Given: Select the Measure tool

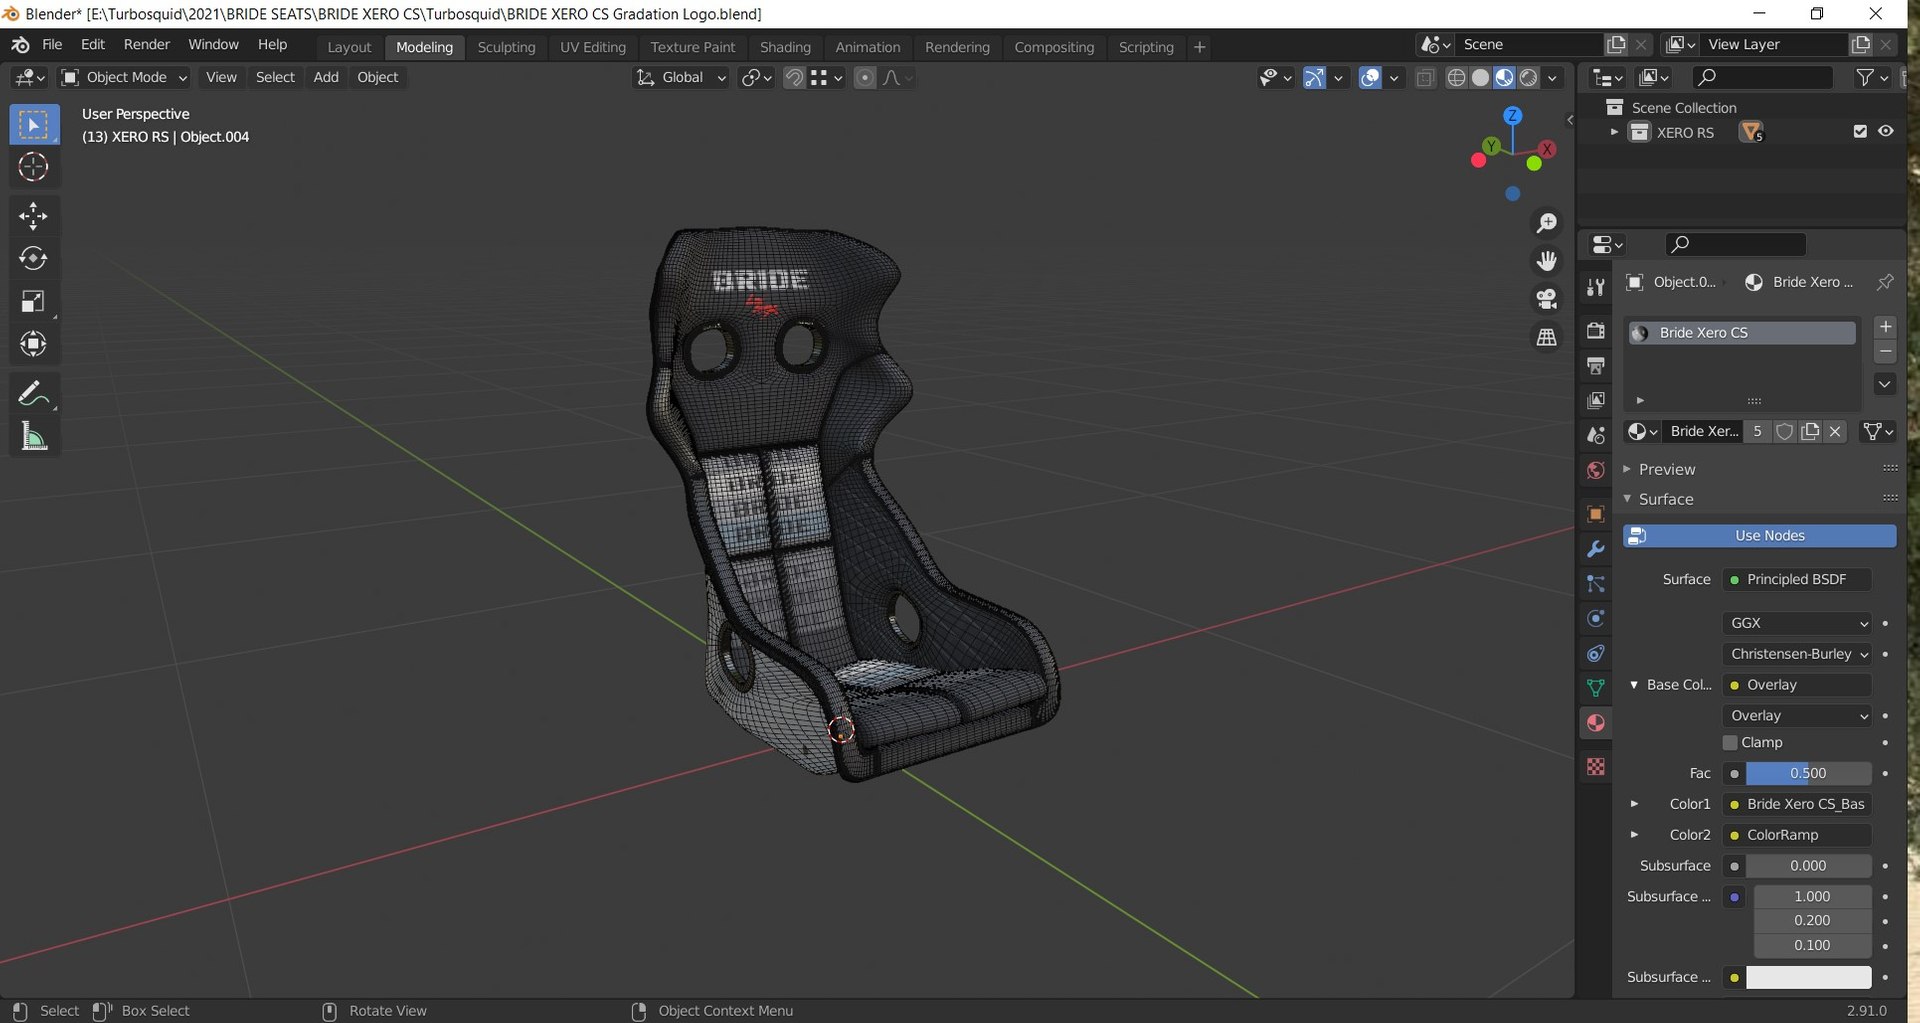Looking at the screenshot, I should click(x=33, y=437).
